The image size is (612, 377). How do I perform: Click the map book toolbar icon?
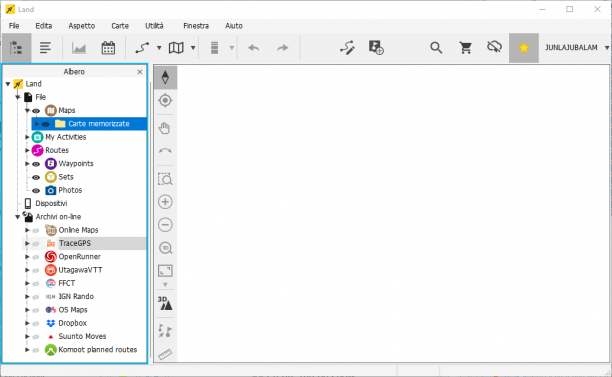coord(176,48)
